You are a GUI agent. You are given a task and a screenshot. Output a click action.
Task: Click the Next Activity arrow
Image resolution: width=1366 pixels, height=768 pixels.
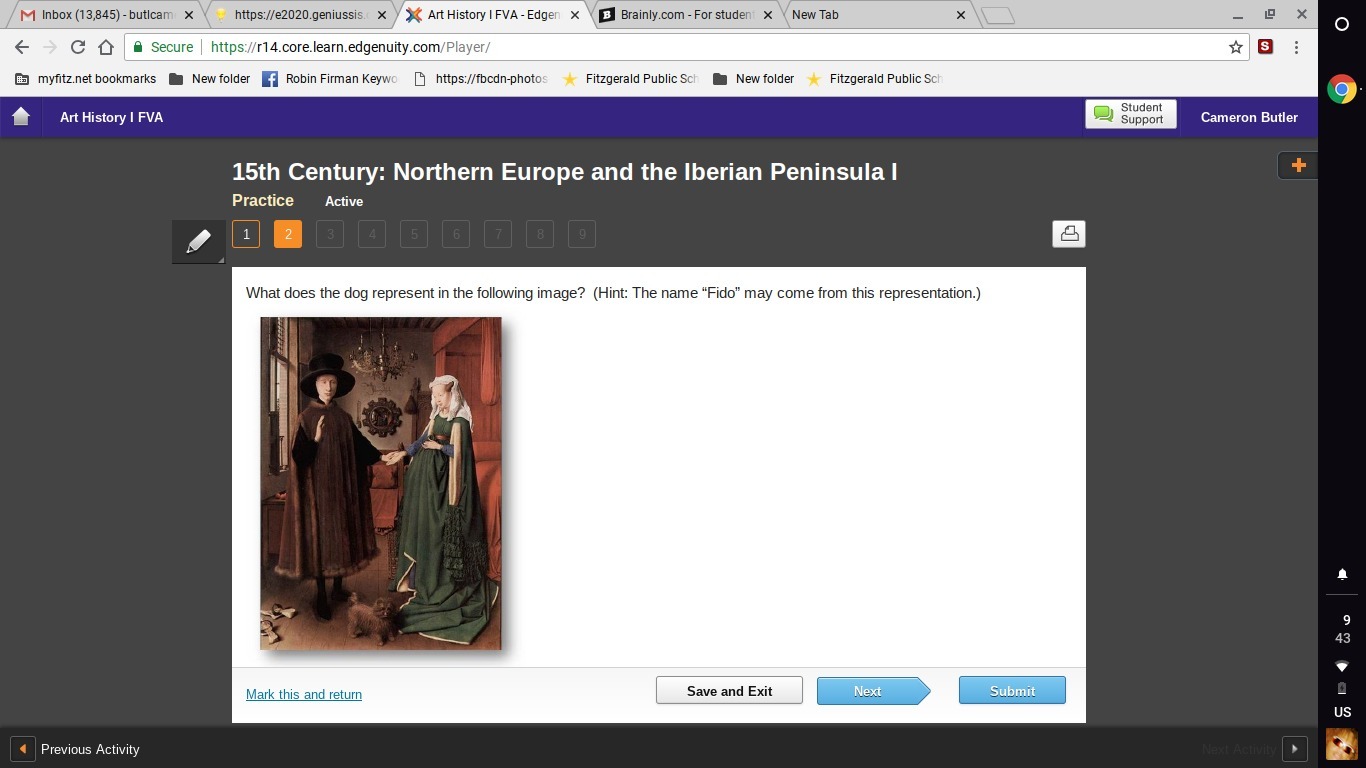tap(1295, 749)
